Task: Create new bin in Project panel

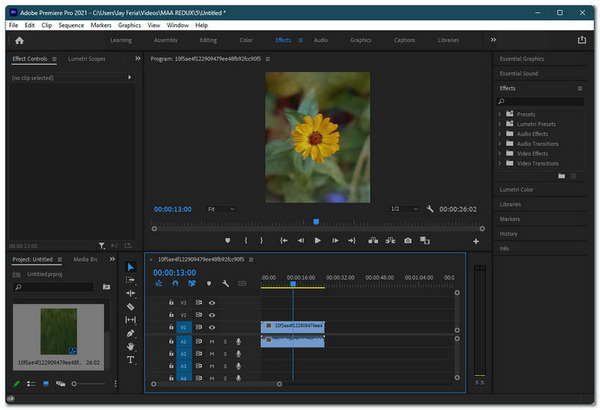Action: (x=106, y=287)
